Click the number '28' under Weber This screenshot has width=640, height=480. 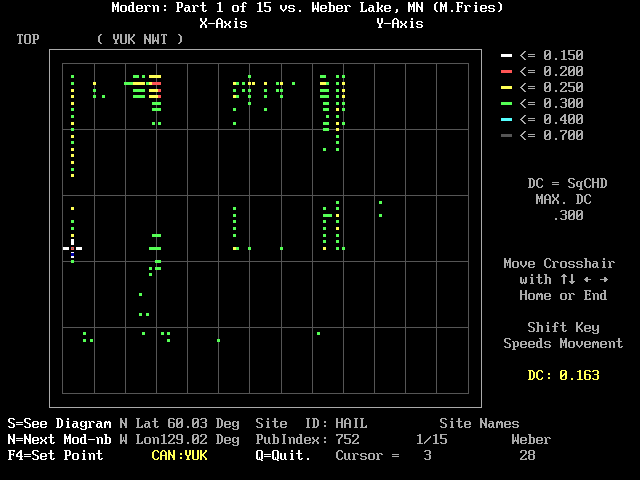coord(527,455)
